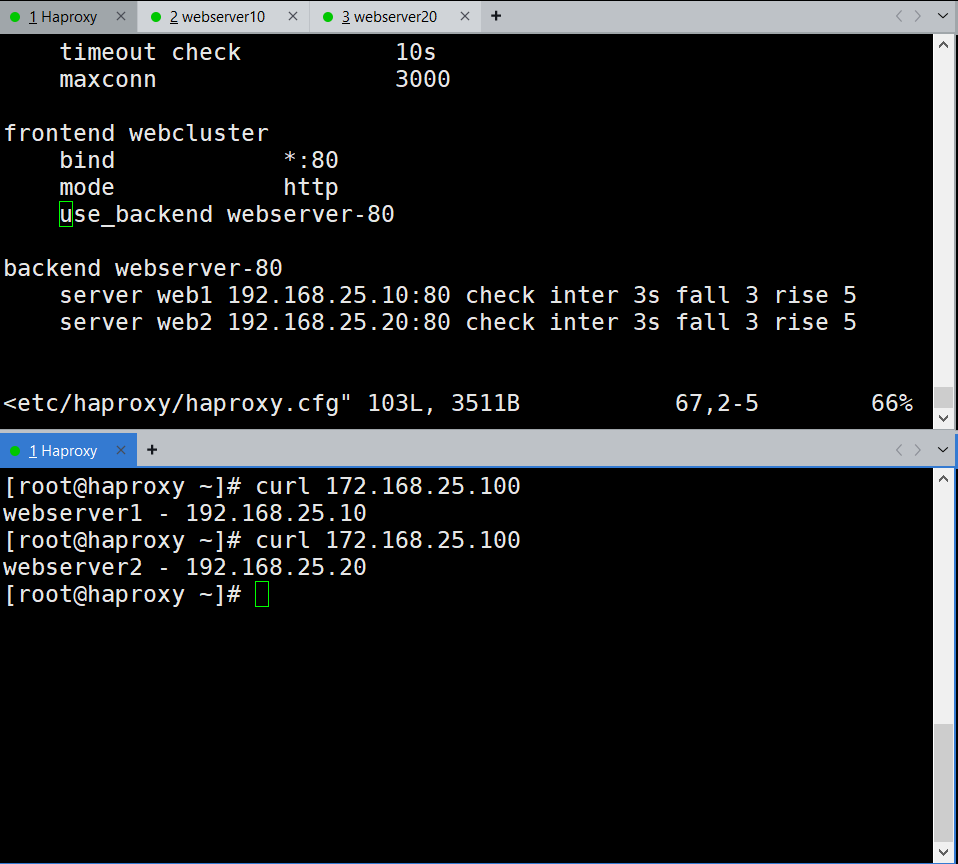Open the tab list dropdown in lower pane
Viewport: 958px width, 864px height.
[943, 450]
